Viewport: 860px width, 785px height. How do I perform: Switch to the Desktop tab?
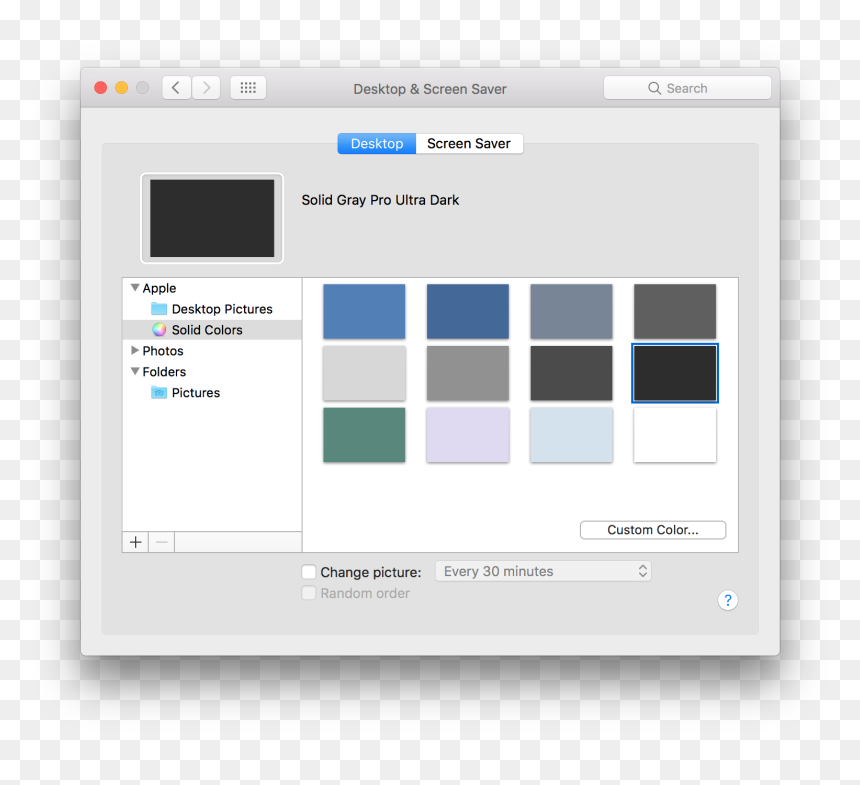[377, 144]
